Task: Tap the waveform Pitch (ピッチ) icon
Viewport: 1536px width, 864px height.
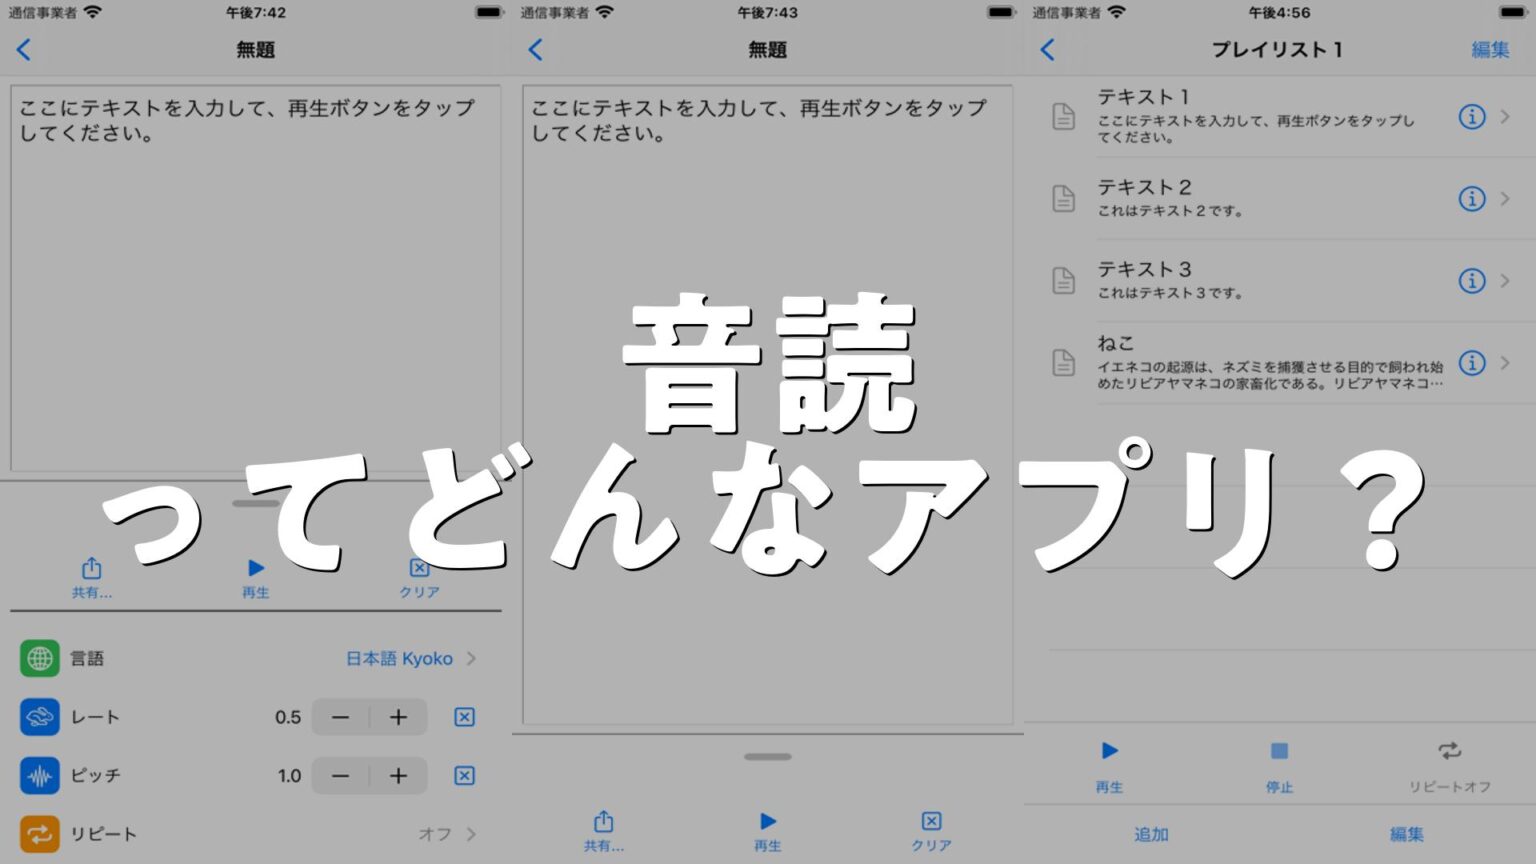Action: pyautogui.click(x=39, y=775)
